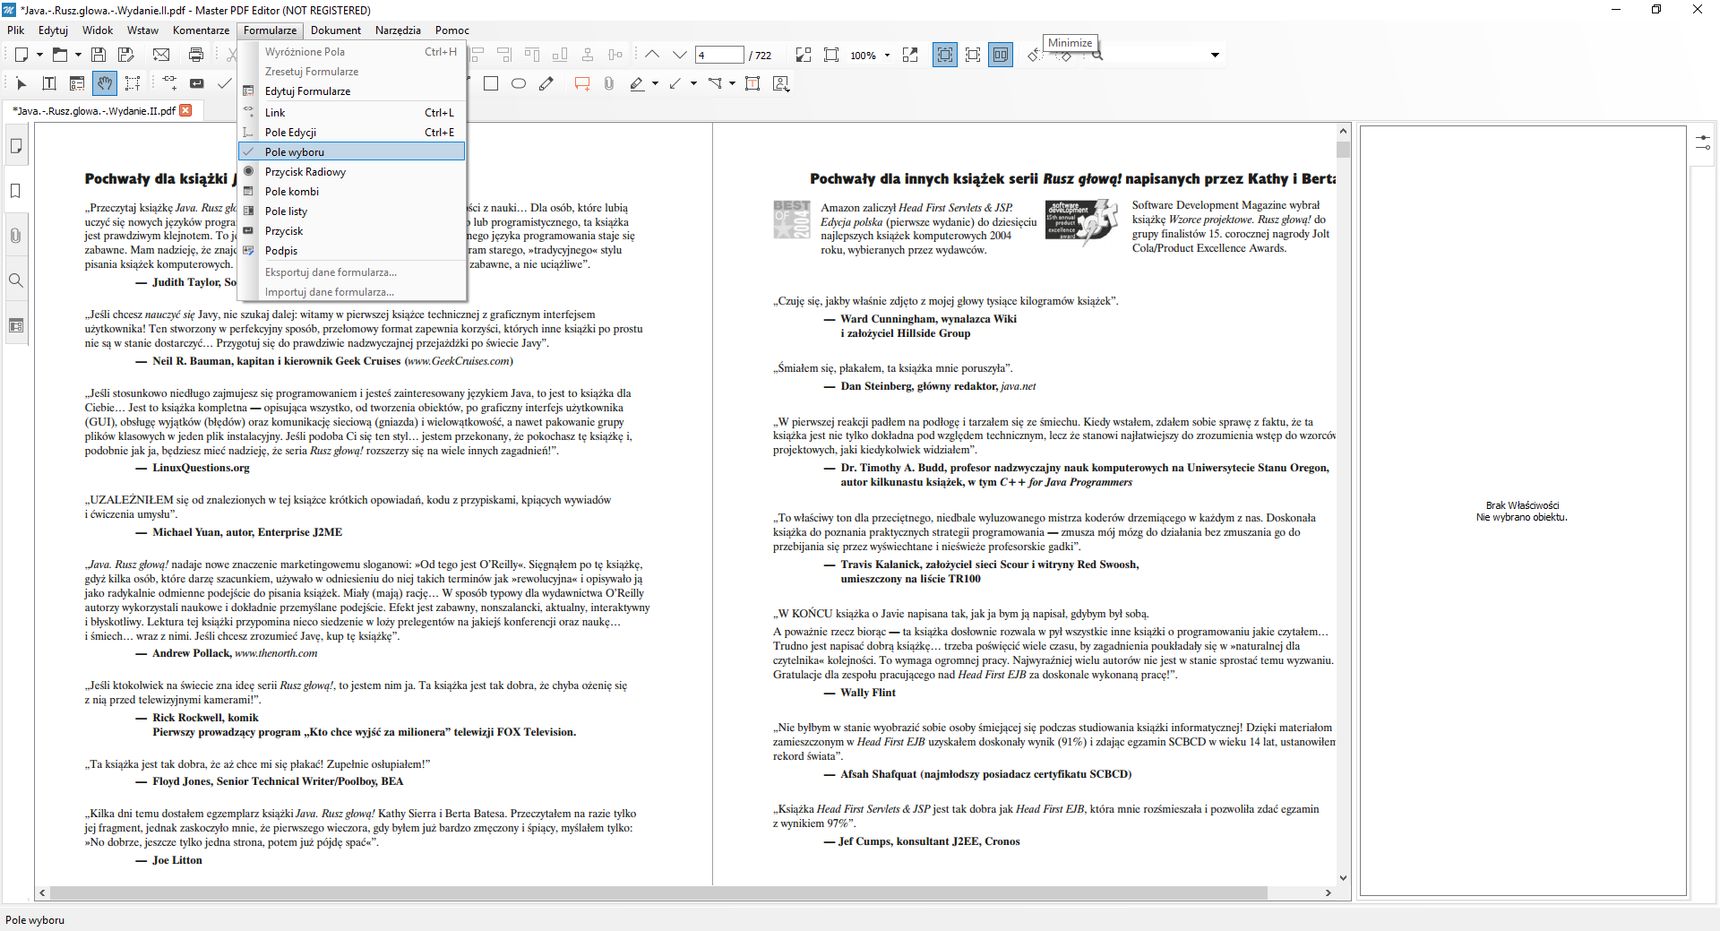The height and width of the screenshot is (931, 1720).
Task: Save the document with floppy icon
Action: click(x=98, y=55)
